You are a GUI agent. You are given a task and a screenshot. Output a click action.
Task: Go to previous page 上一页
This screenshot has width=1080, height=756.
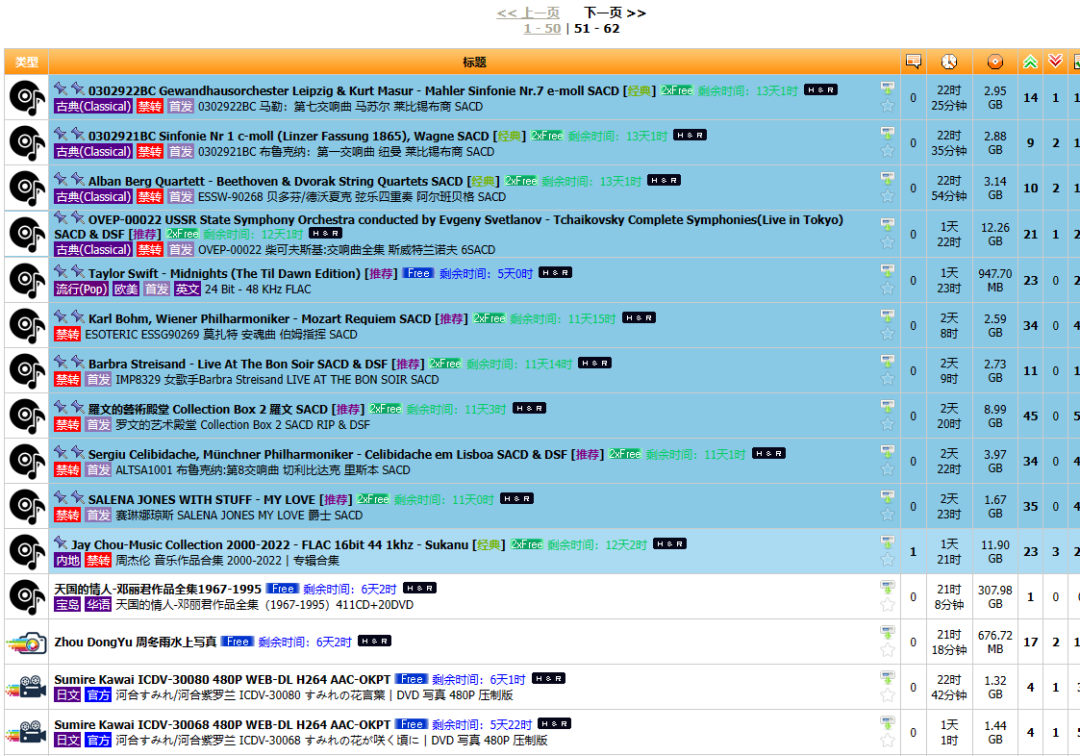528,12
